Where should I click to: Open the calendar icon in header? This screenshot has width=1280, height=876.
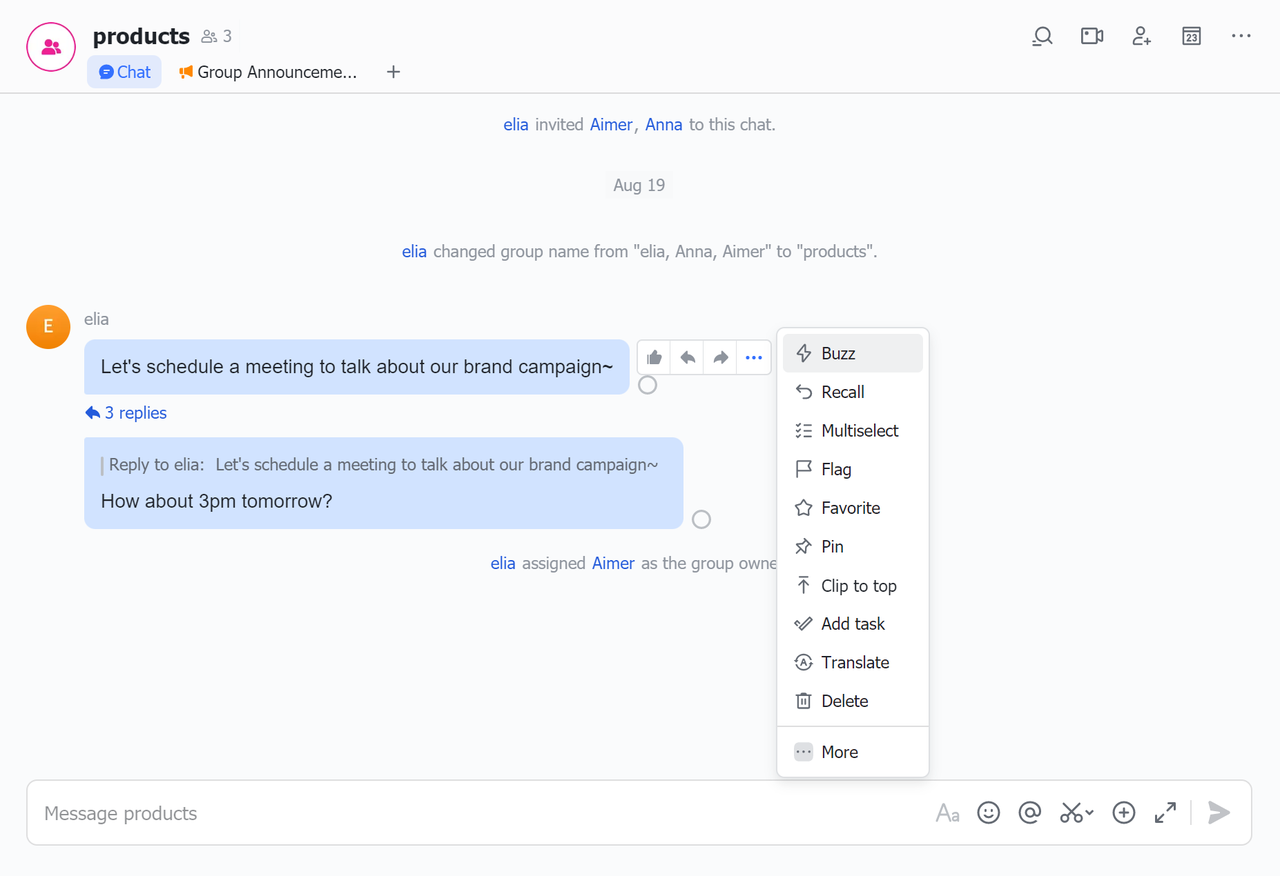tap(1191, 37)
